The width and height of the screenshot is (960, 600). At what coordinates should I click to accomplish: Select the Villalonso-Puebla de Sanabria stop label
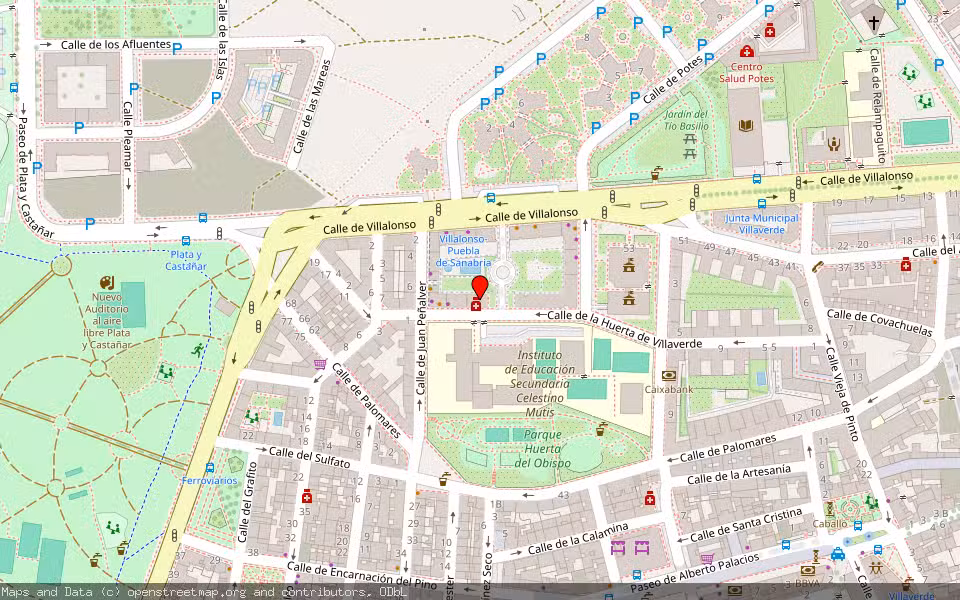(463, 250)
